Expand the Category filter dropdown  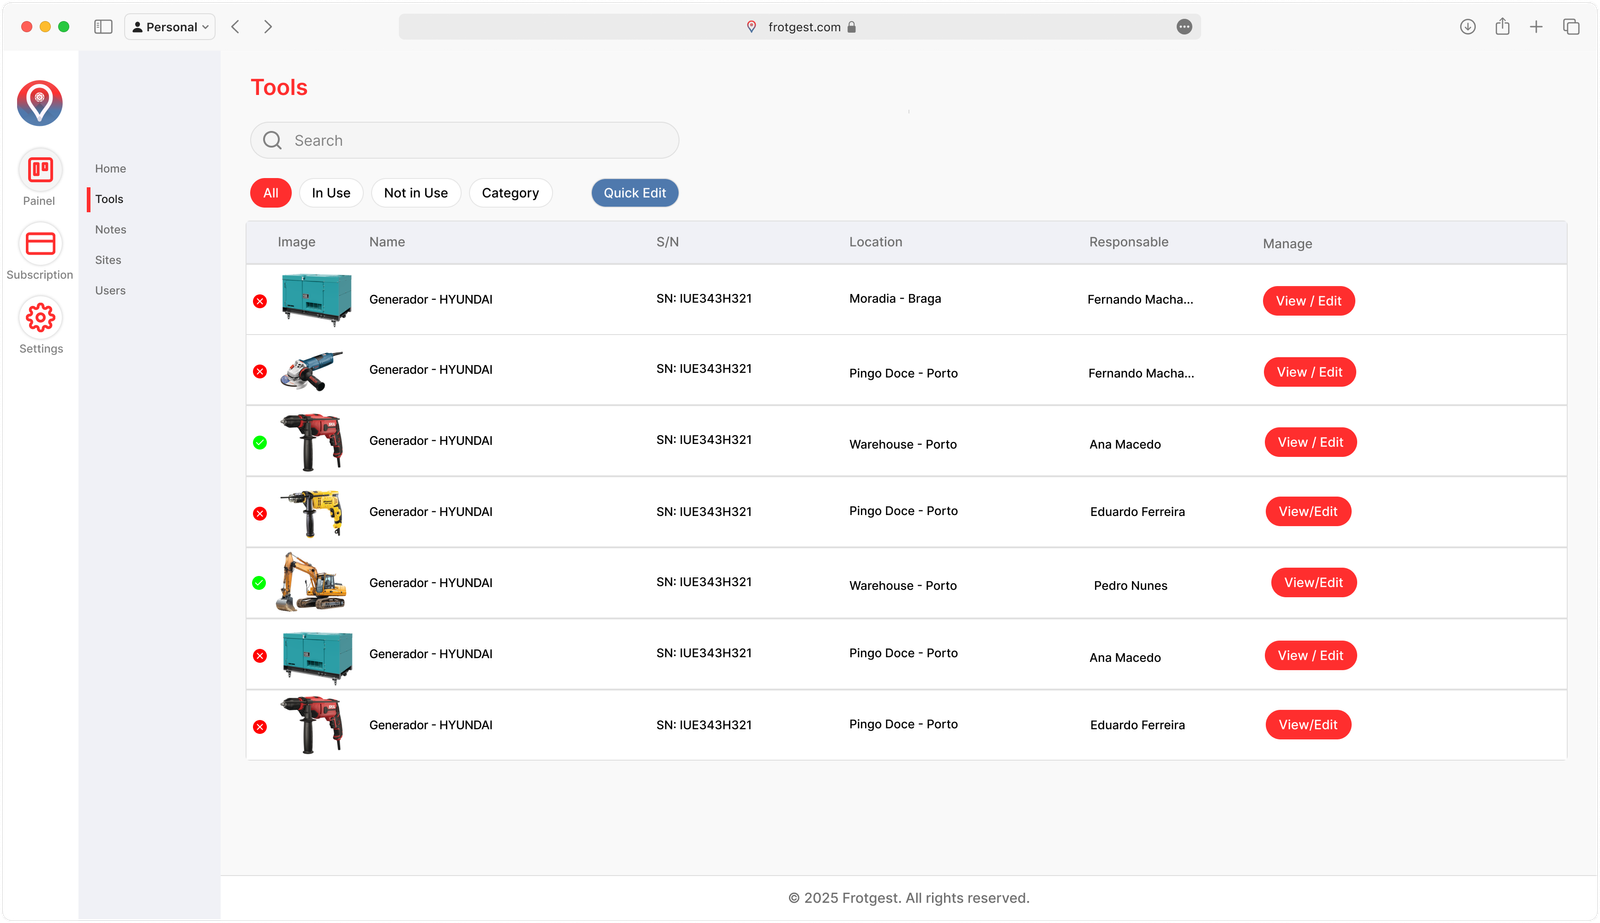point(510,193)
